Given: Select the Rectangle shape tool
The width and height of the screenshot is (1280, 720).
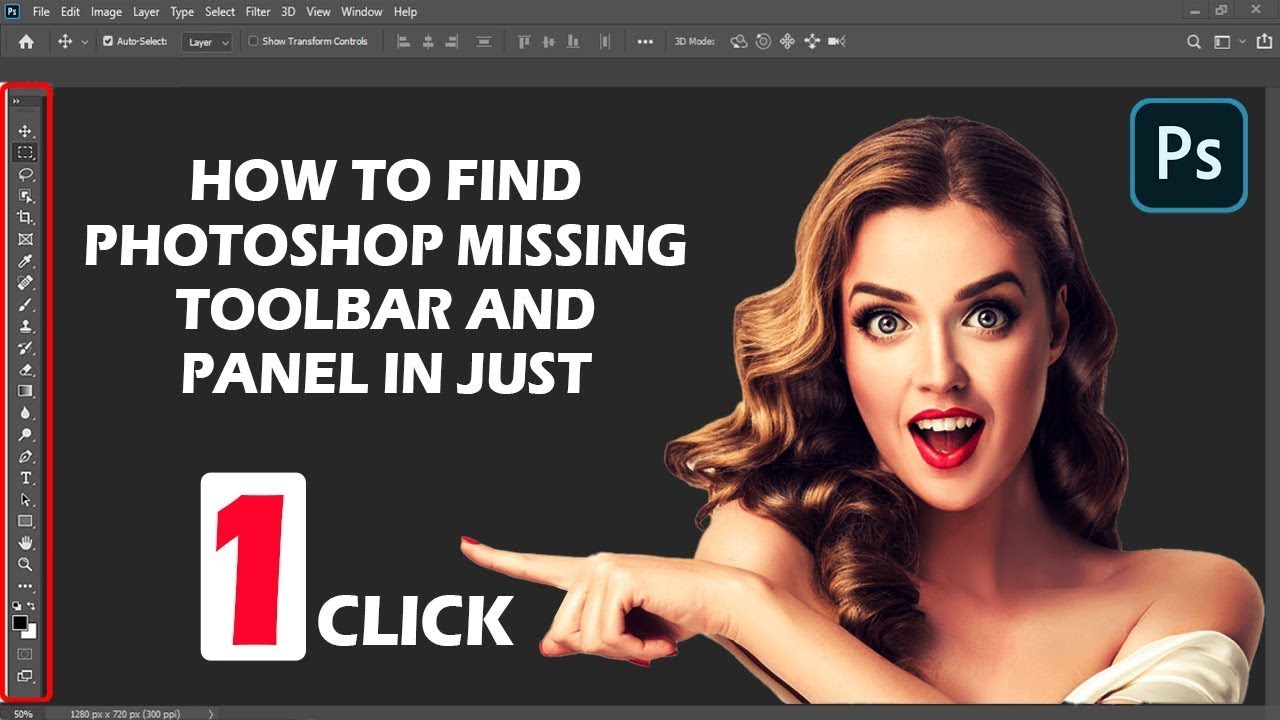Looking at the screenshot, I should click(25, 521).
